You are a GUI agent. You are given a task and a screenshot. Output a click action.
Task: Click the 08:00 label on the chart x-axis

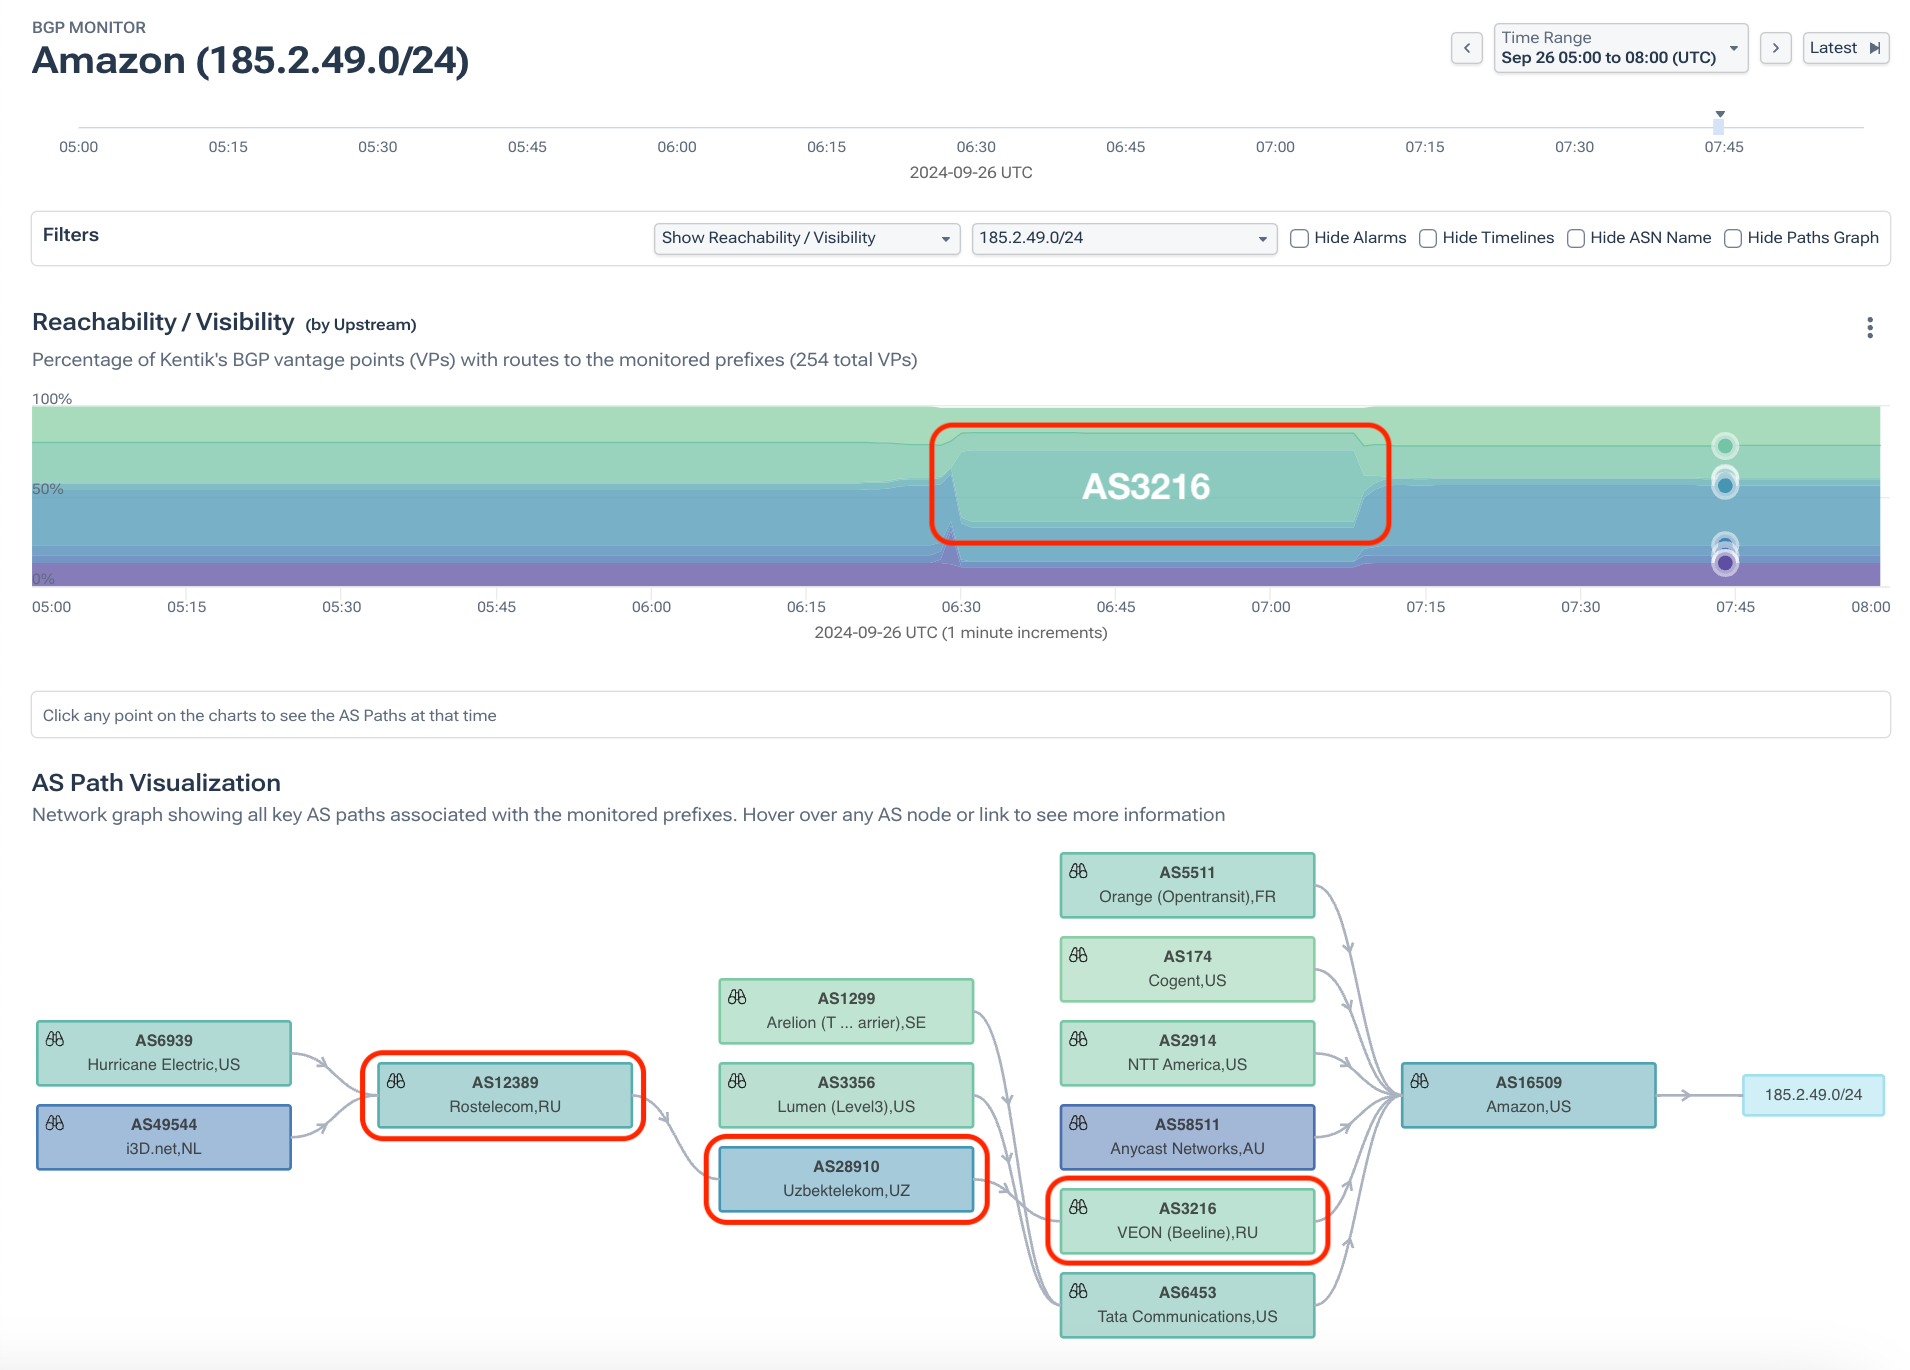[x=1871, y=607]
